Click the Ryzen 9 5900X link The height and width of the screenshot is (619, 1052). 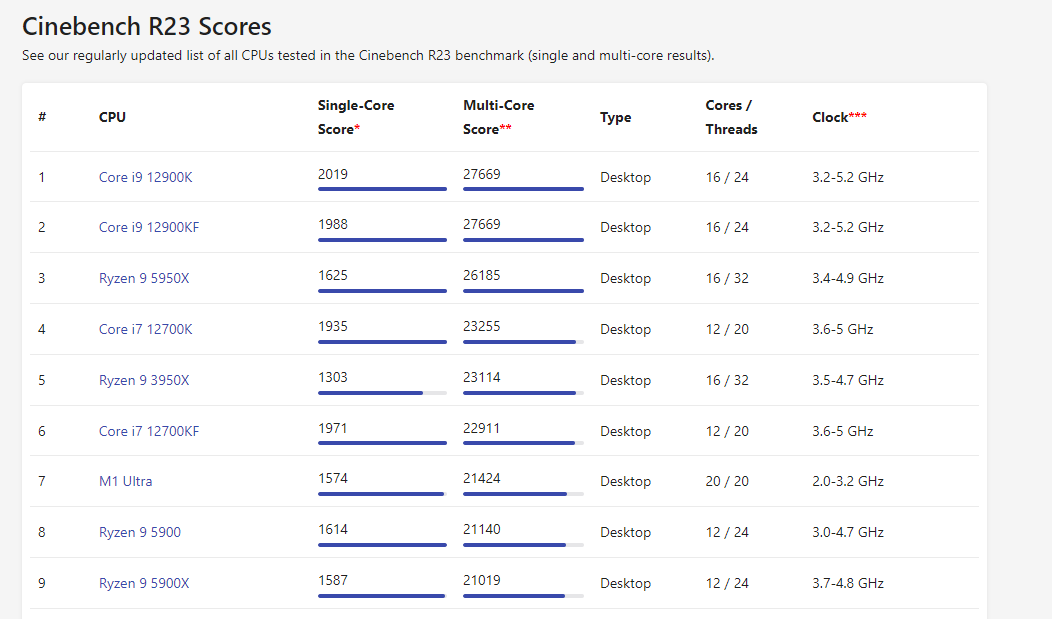tap(143, 583)
